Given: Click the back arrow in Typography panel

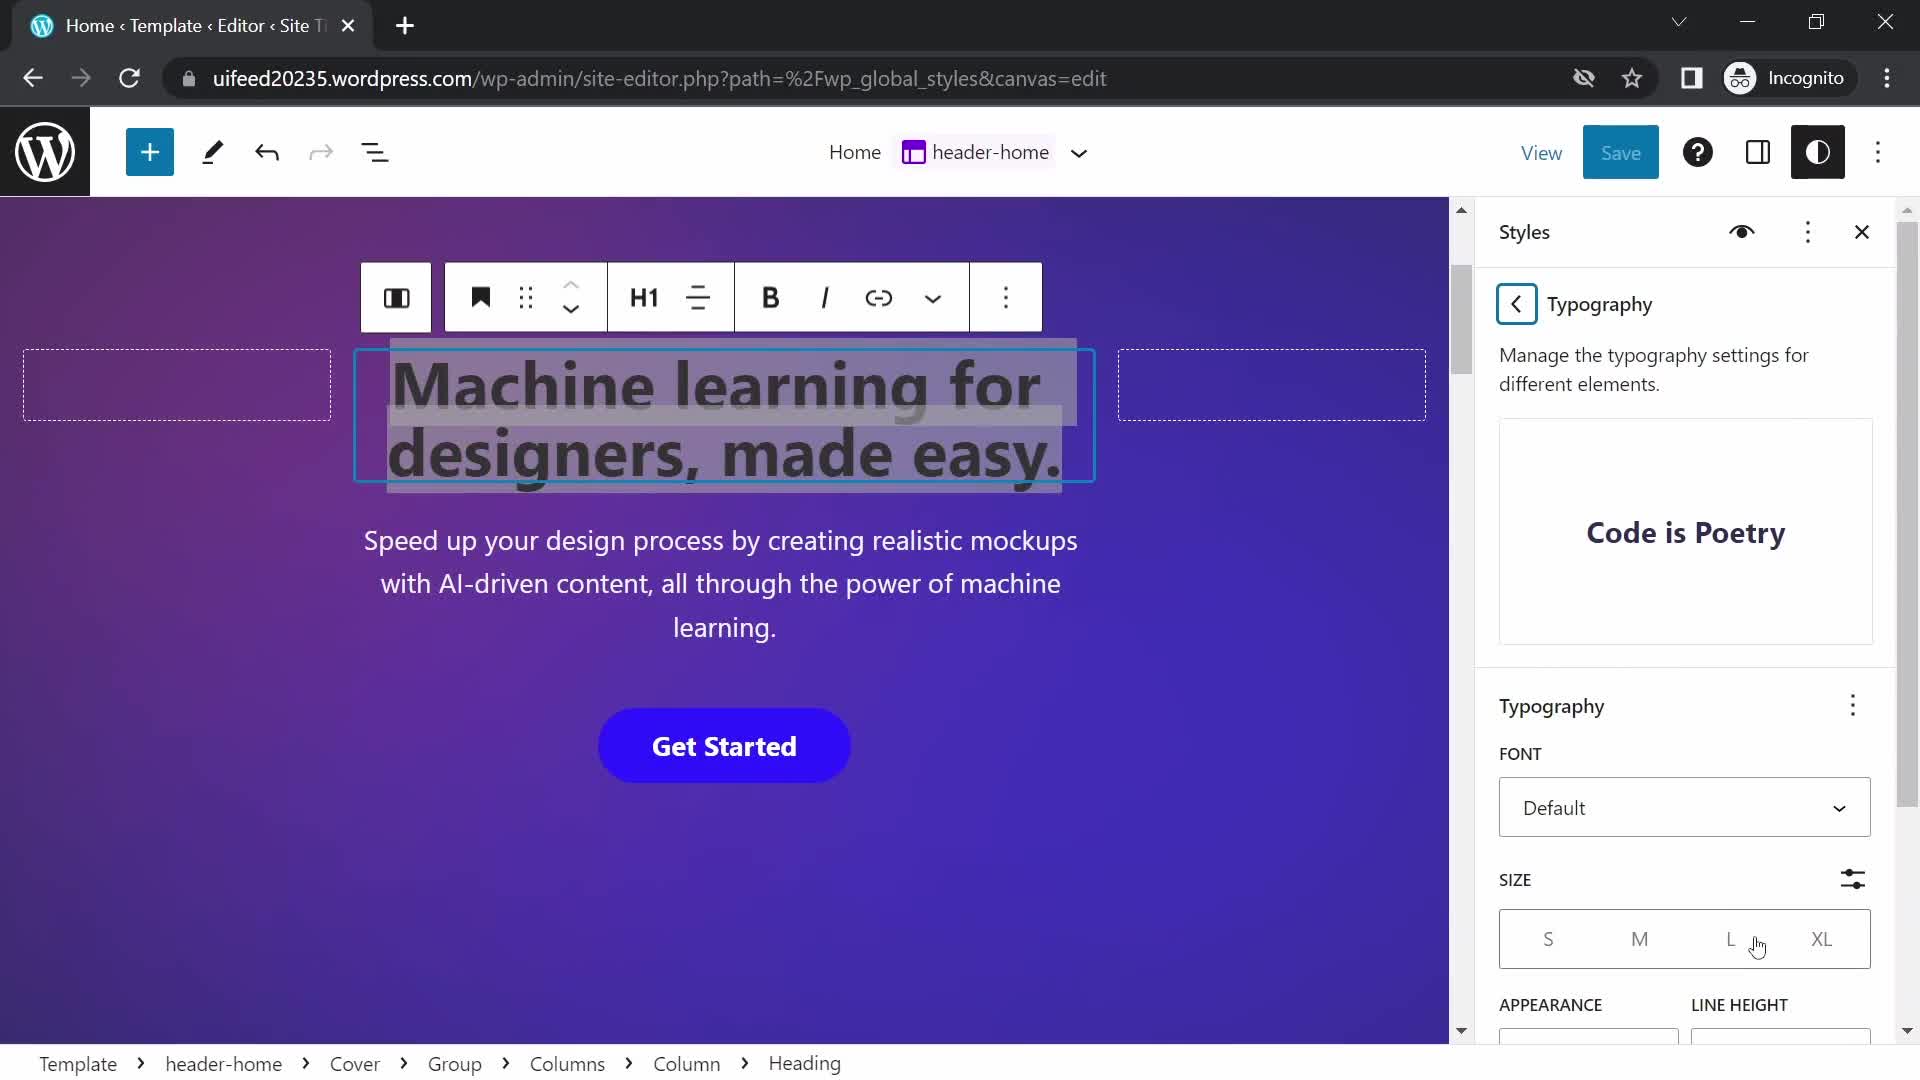Looking at the screenshot, I should (x=1516, y=305).
